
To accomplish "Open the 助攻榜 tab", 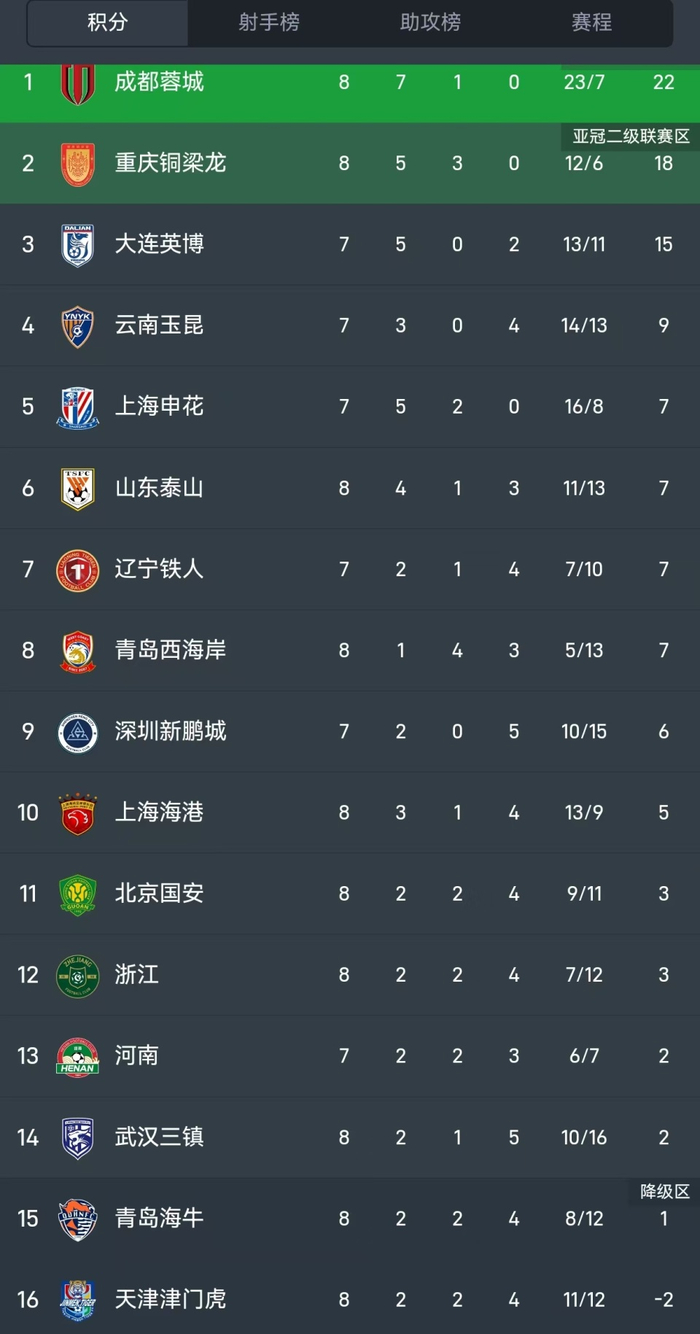I will click(x=430, y=22).
